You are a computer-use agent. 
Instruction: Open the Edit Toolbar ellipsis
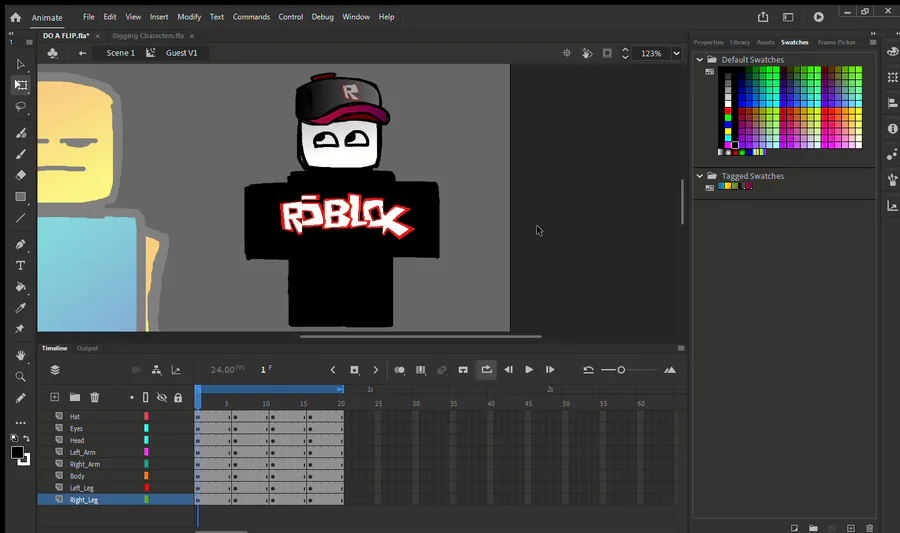(21, 423)
